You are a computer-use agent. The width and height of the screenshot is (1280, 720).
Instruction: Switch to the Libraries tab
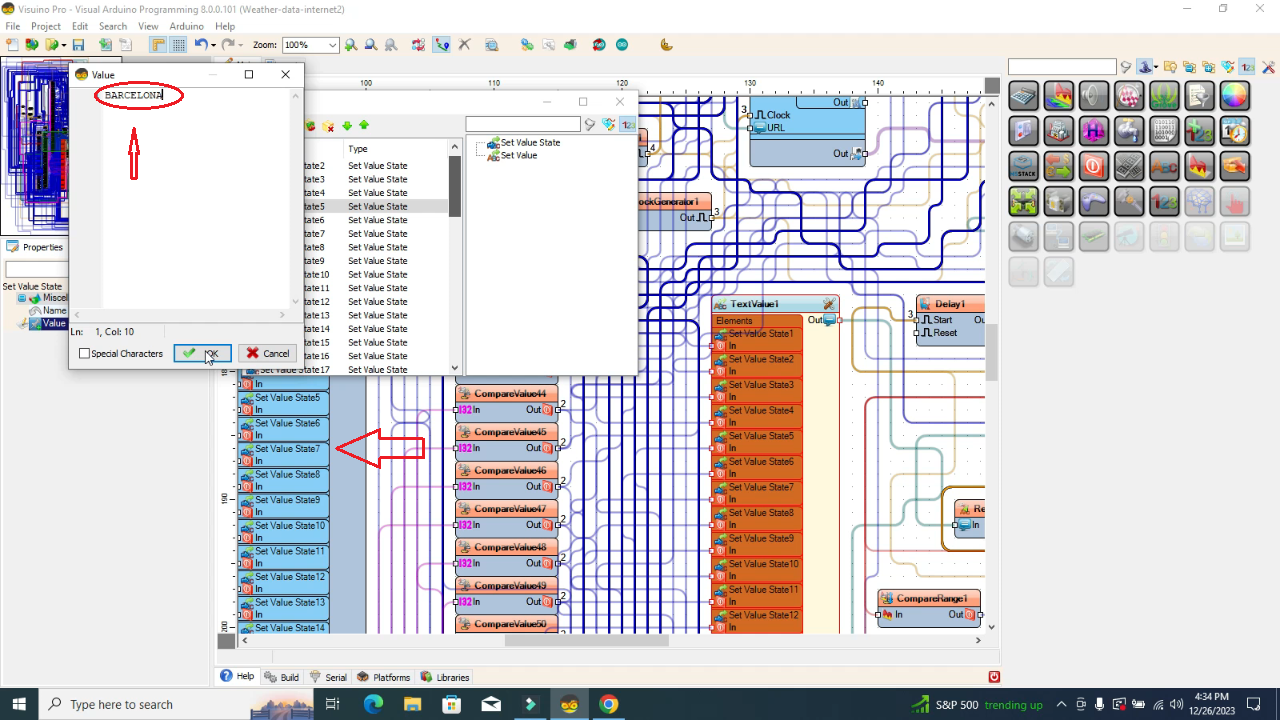tap(445, 677)
